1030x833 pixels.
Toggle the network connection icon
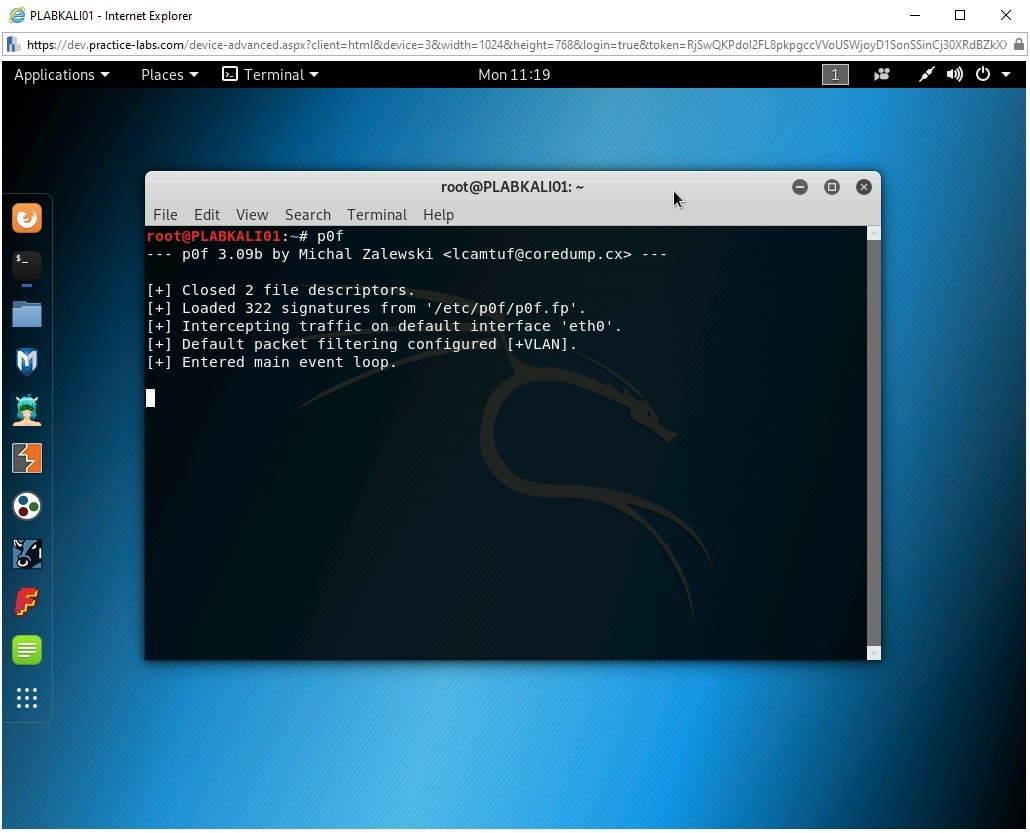pyautogui.click(x=925, y=74)
